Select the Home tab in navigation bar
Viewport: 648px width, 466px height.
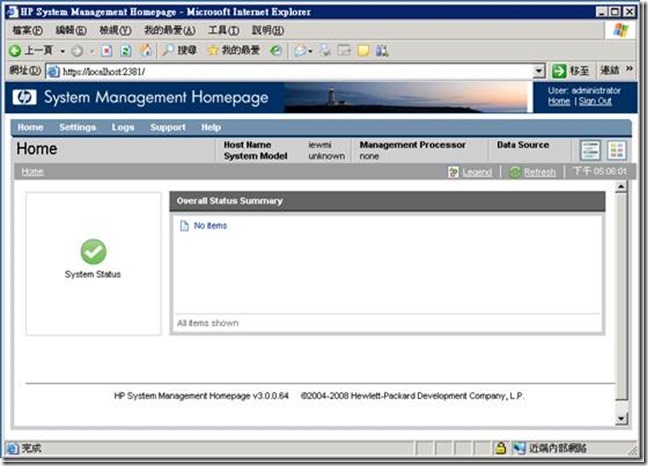tap(30, 127)
